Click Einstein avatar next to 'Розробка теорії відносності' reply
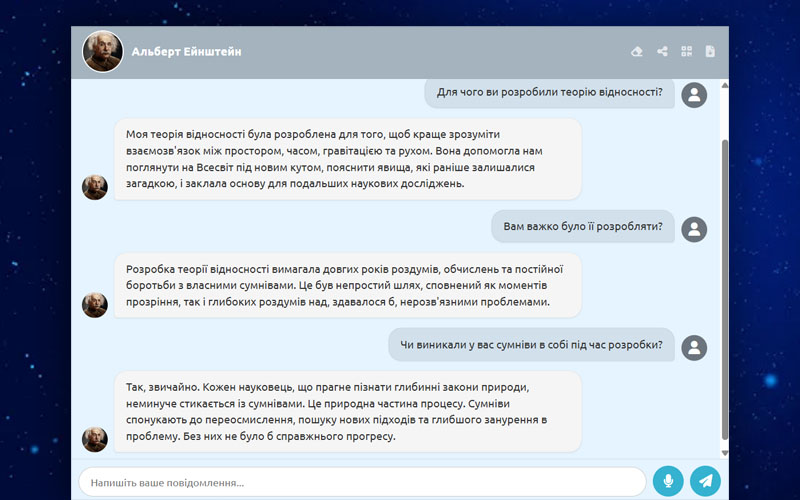 tap(95, 305)
